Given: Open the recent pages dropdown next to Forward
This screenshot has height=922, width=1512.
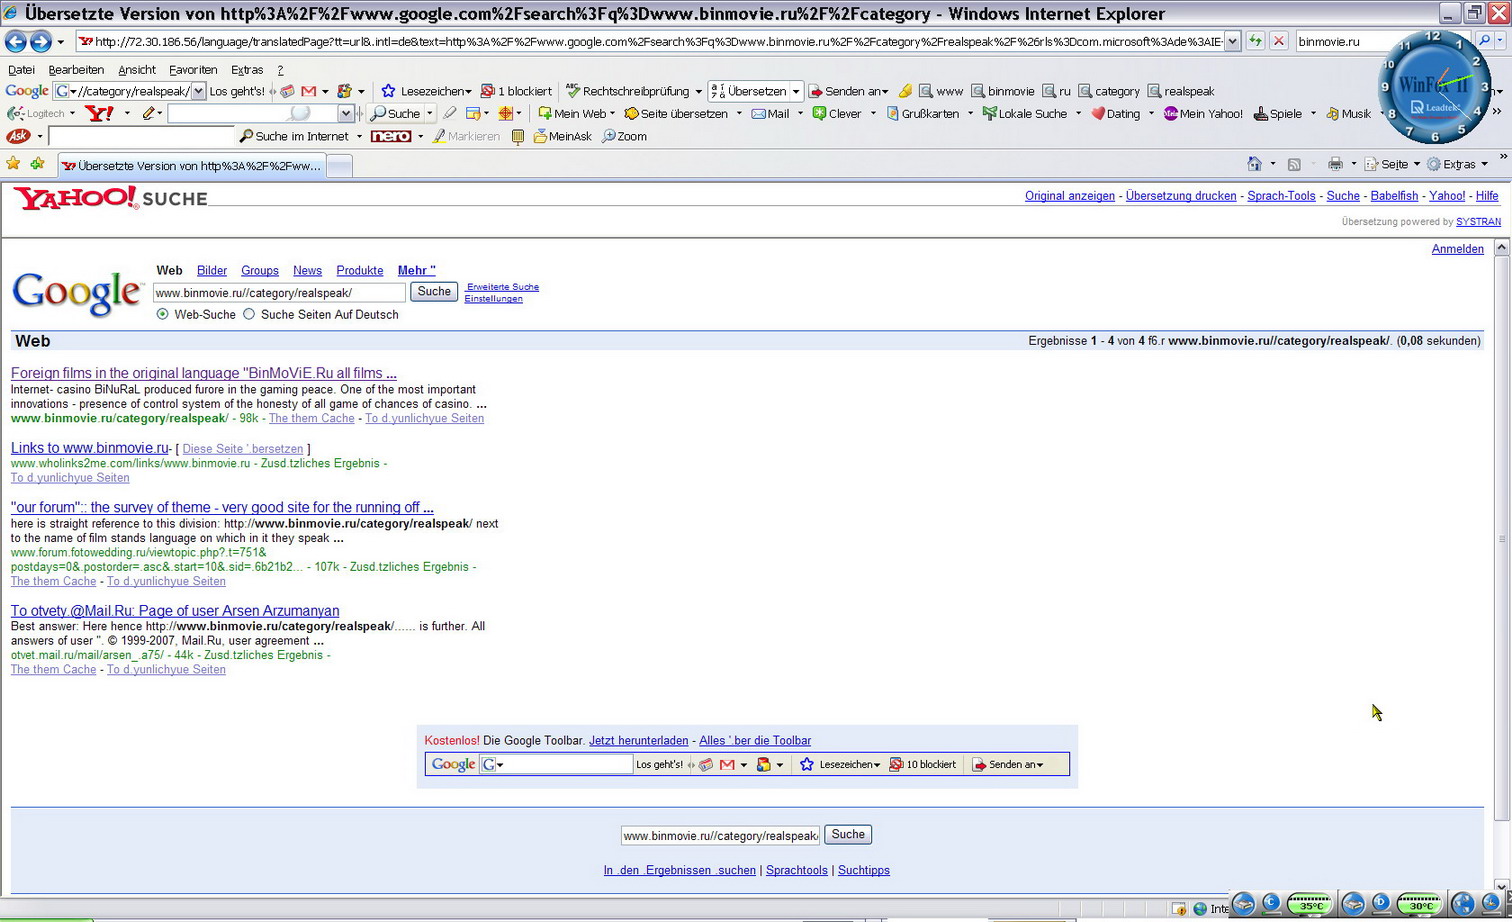Looking at the screenshot, I should coord(60,41).
